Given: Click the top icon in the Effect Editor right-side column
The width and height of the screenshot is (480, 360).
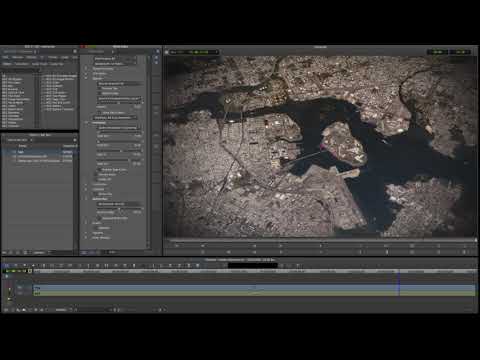Looking at the screenshot, I should pyautogui.click(x=157, y=52).
